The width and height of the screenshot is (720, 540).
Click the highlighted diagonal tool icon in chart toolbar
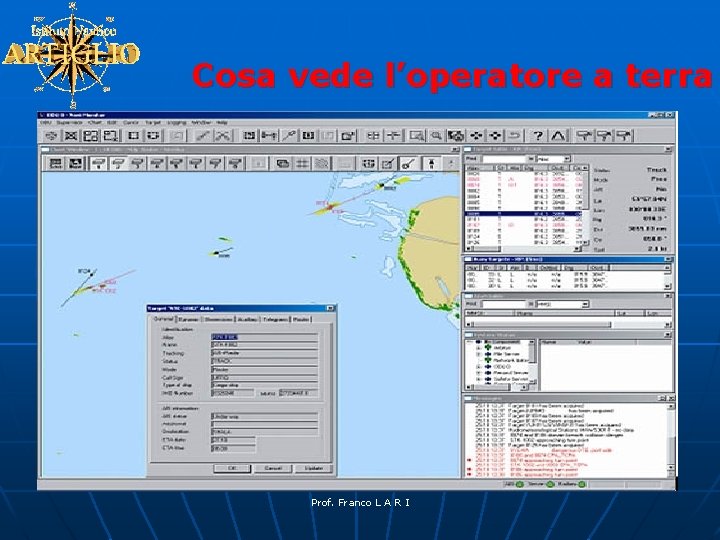coord(408,163)
